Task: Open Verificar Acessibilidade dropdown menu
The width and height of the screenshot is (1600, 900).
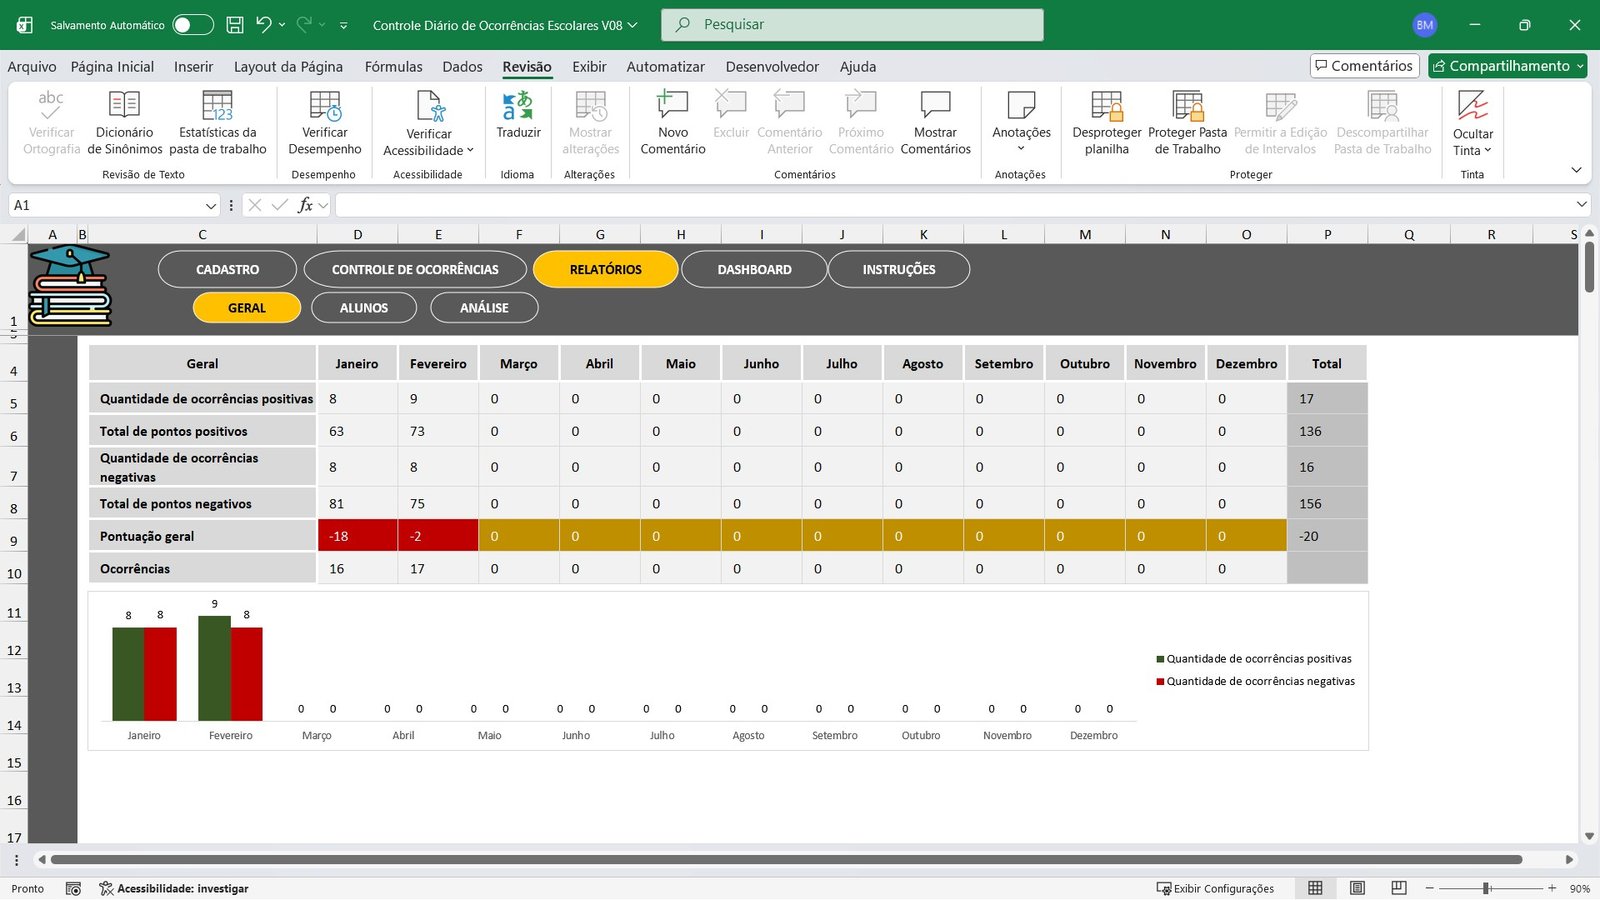Action: (x=429, y=150)
